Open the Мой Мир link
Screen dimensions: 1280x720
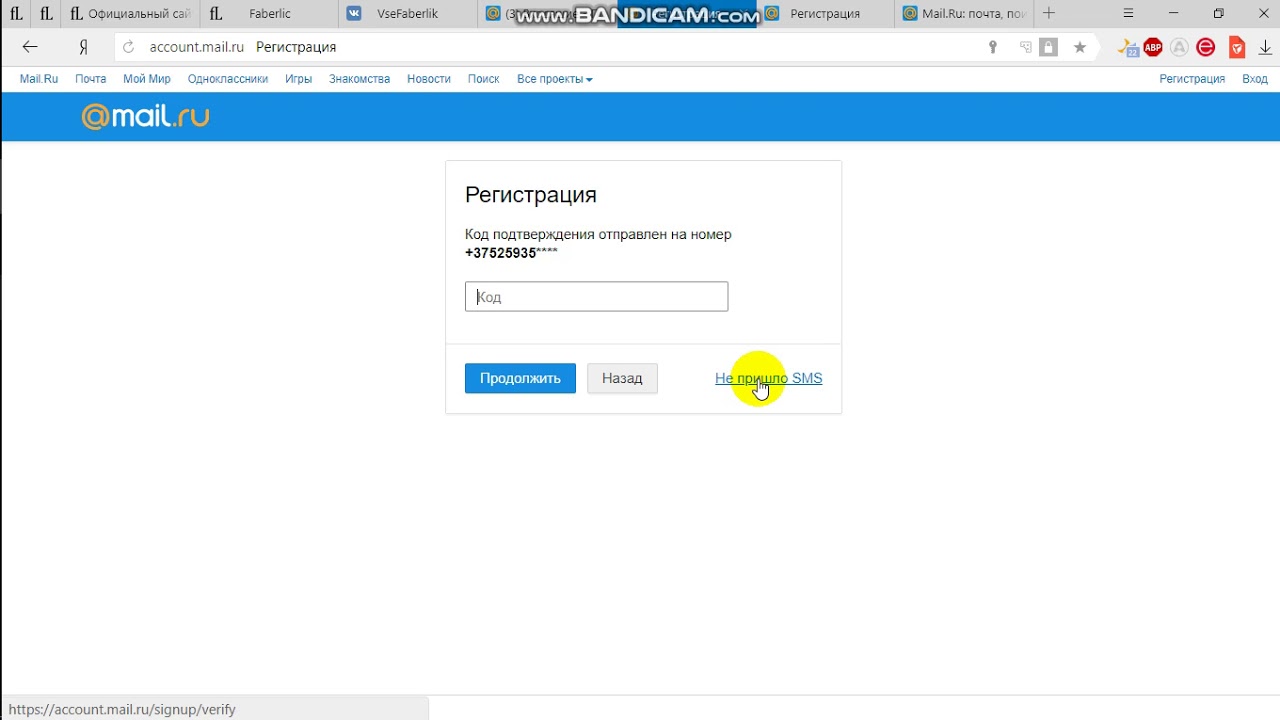(x=147, y=79)
